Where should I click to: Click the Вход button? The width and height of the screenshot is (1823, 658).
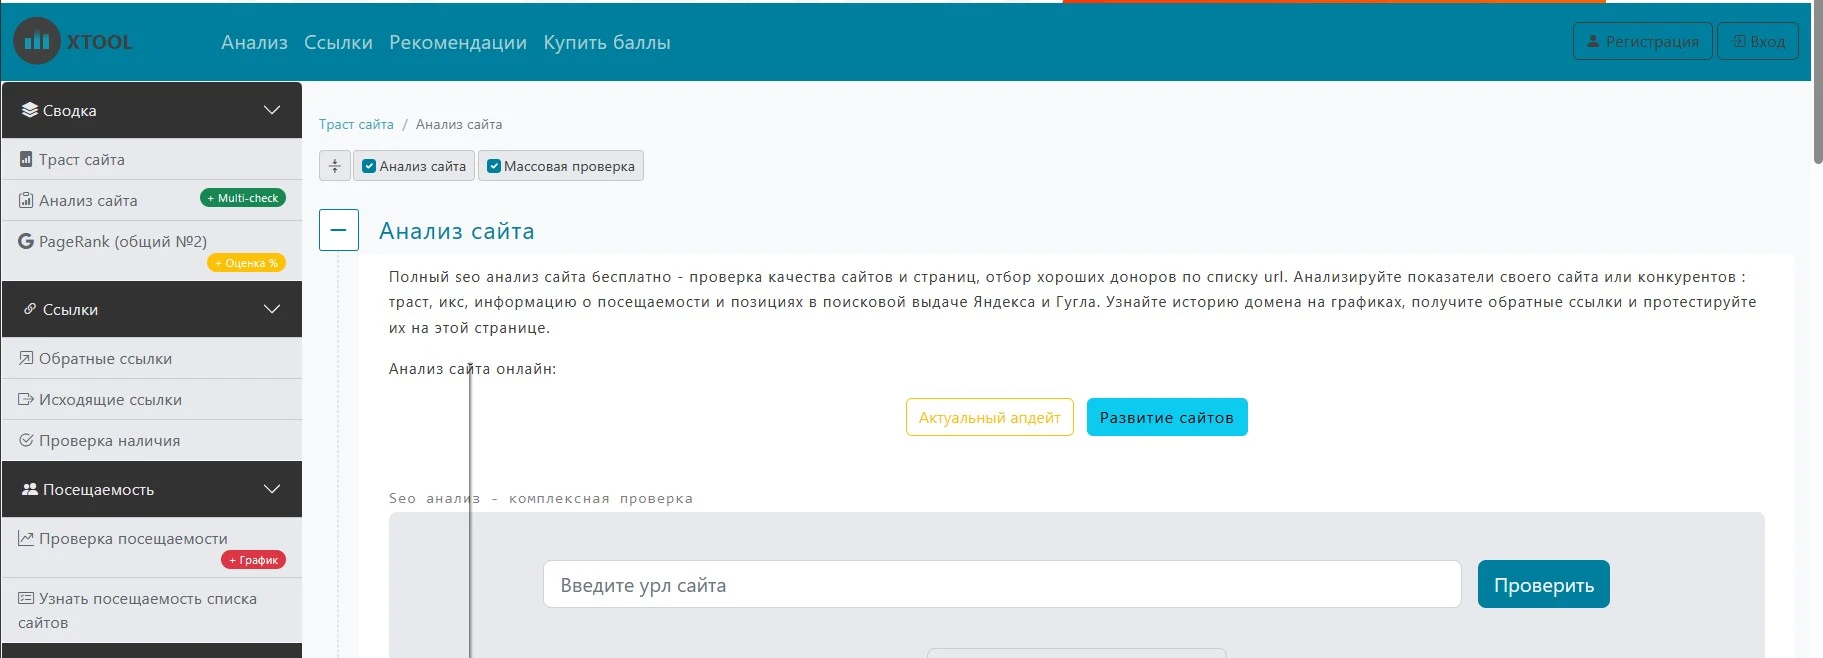pos(1758,41)
